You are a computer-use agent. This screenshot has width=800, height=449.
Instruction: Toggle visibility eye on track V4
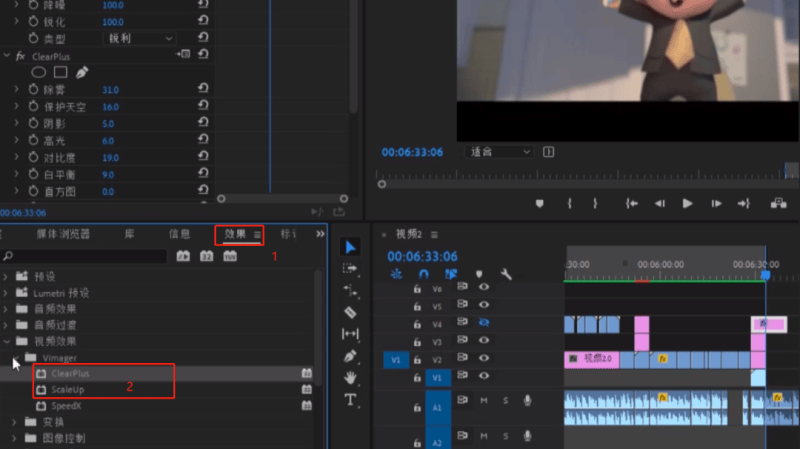tap(484, 324)
